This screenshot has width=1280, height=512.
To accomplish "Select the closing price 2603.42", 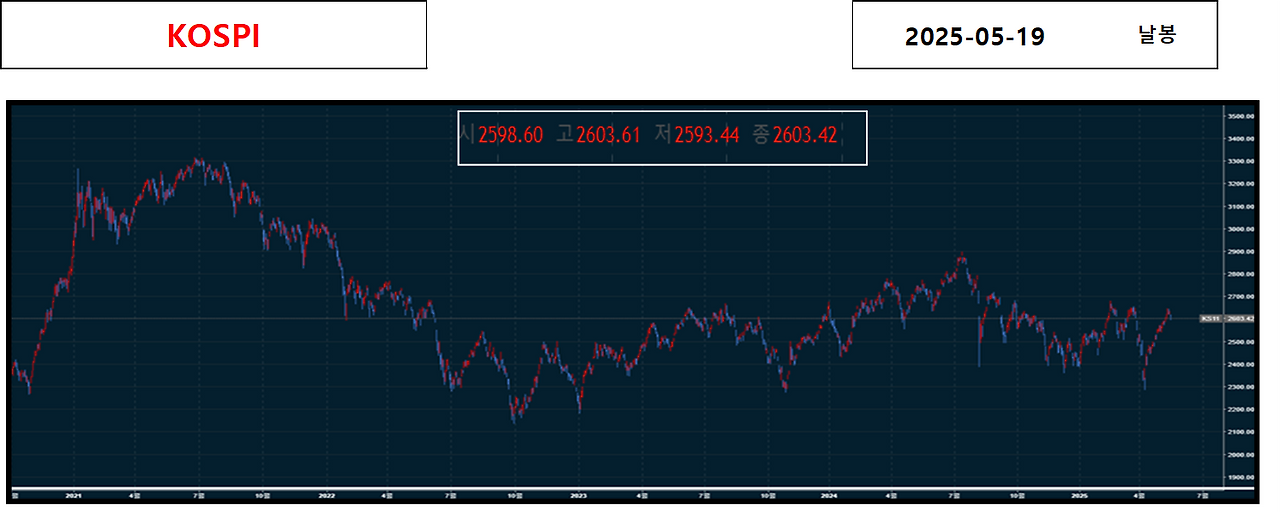I will pyautogui.click(x=805, y=135).
